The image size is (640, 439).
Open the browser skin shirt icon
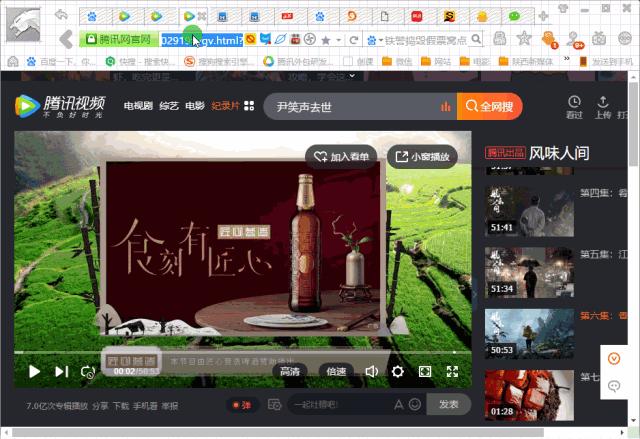[563, 8]
